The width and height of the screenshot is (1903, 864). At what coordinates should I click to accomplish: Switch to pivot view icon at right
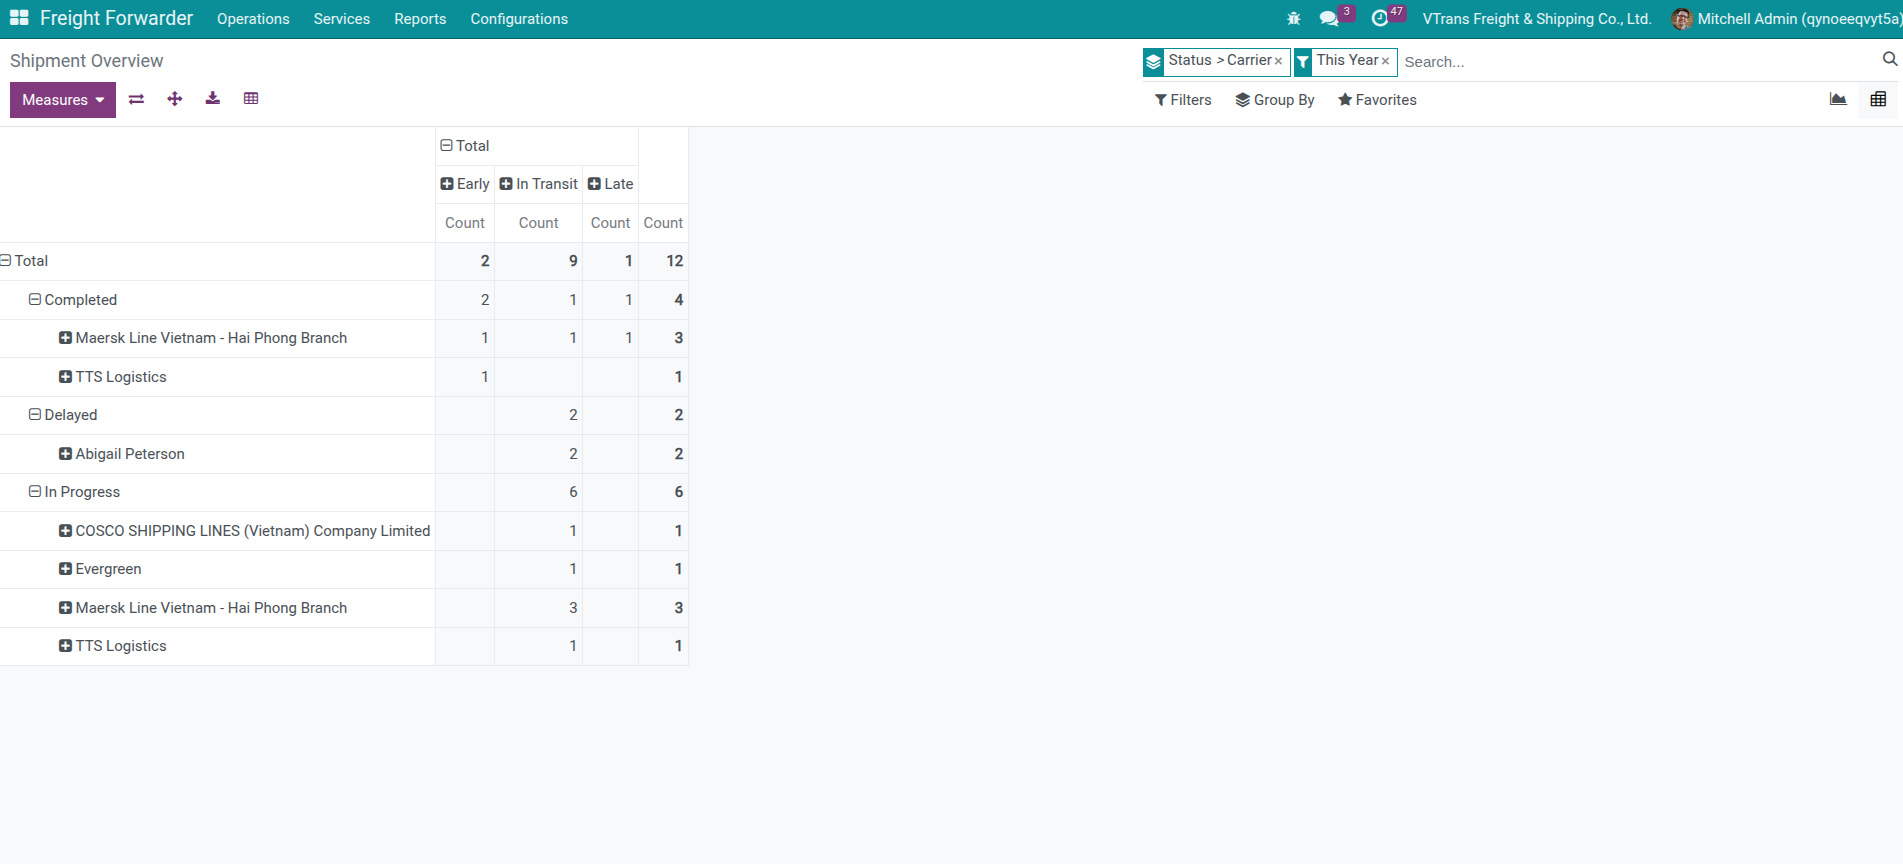(1878, 99)
